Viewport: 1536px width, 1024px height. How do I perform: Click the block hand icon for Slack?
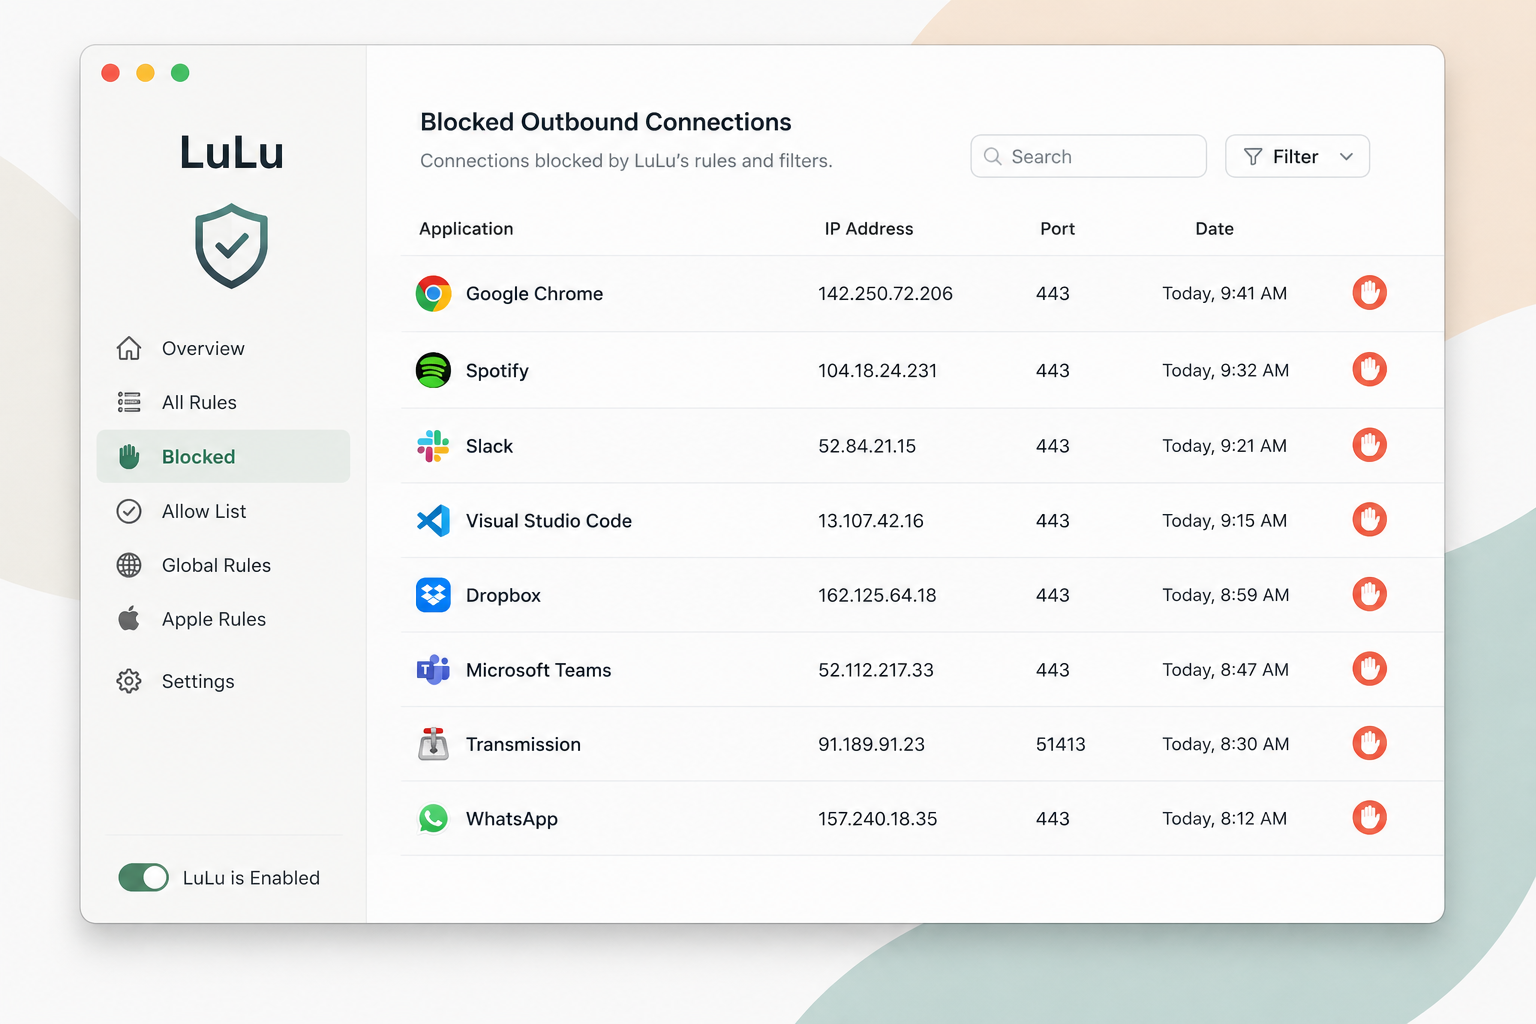pyautogui.click(x=1369, y=444)
